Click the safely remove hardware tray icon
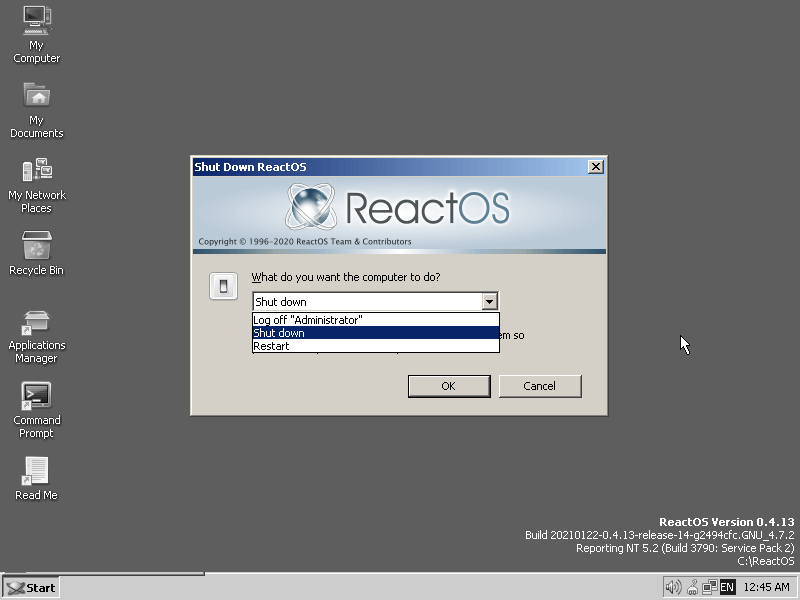This screenshot has height=600, width=800. (x=692, y=587)
